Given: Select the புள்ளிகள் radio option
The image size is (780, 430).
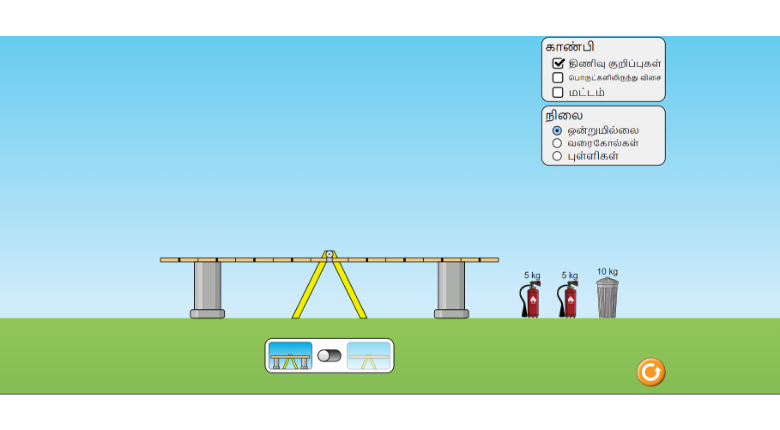Looking at the screenshot, I should click(x=557, y=156).
